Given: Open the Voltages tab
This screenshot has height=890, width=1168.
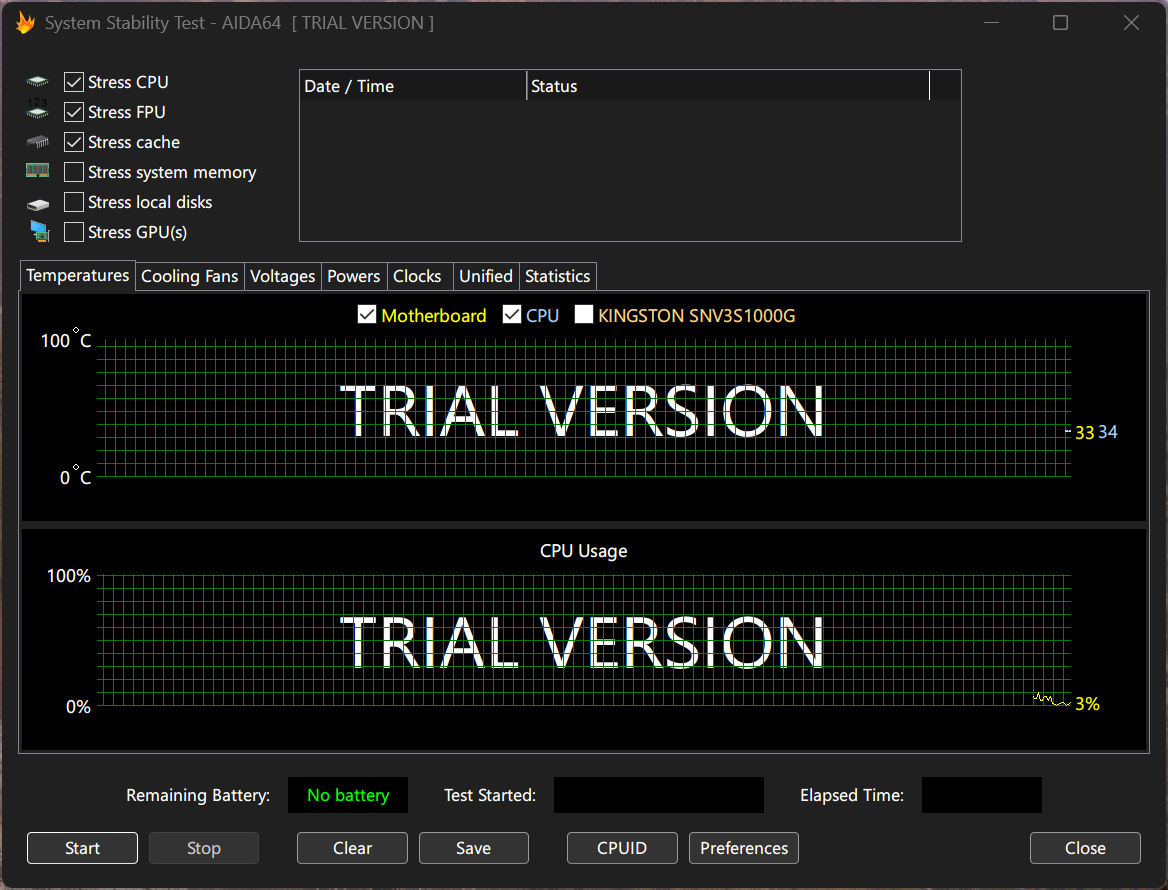Looking at the screenshot, I should 282,276.
